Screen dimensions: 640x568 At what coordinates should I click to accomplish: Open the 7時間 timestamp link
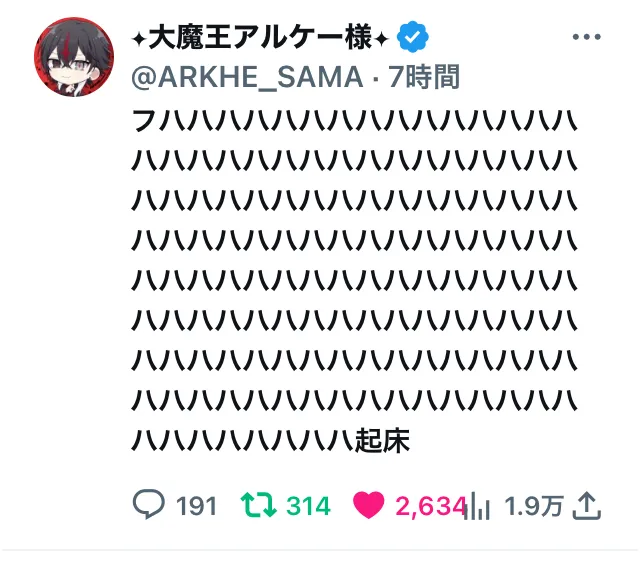(424, 77)
